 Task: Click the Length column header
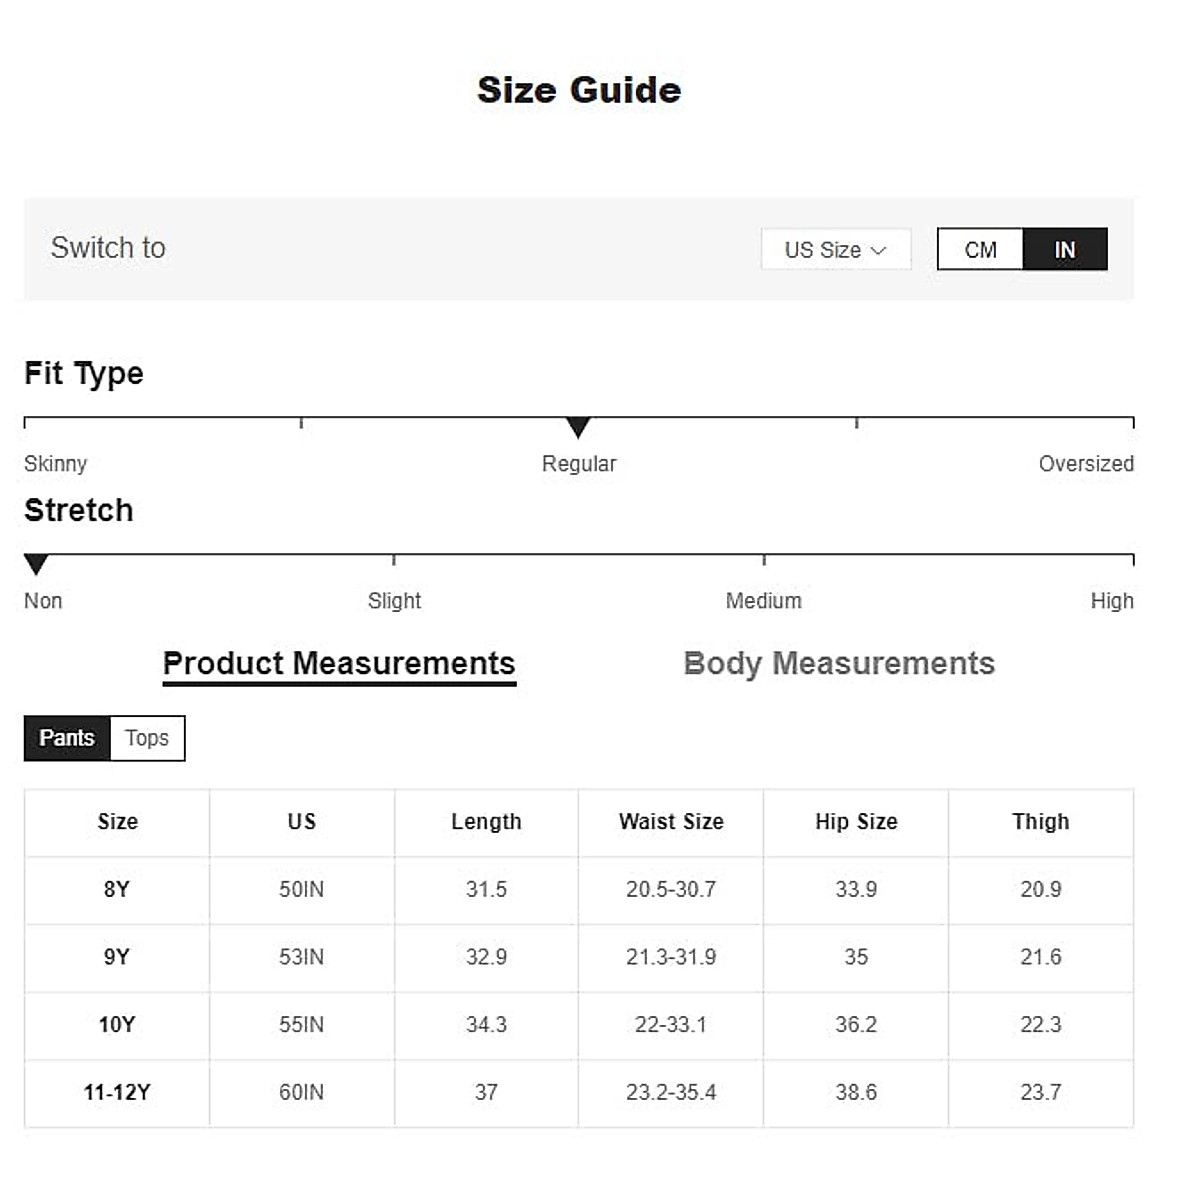(x=486, y=822)
